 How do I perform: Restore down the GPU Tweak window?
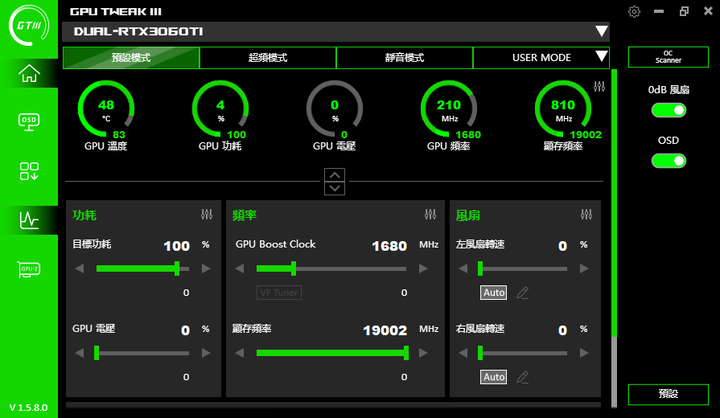tap(684, 11)
